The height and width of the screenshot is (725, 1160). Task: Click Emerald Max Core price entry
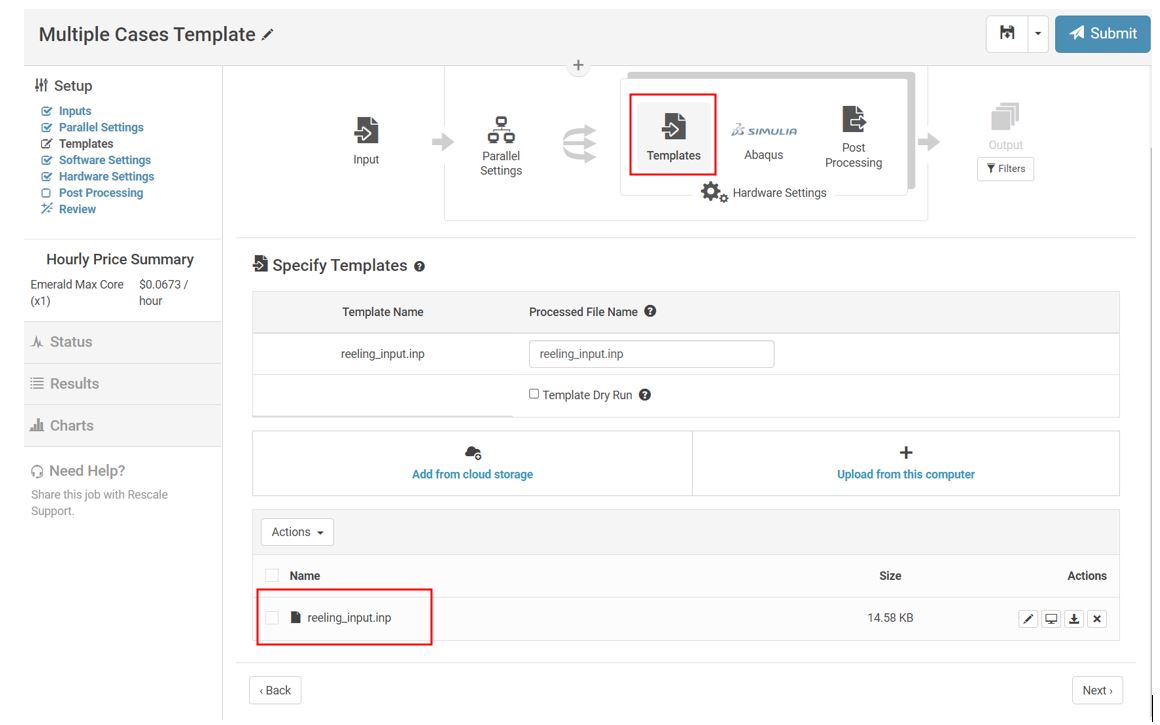[77, 292]
